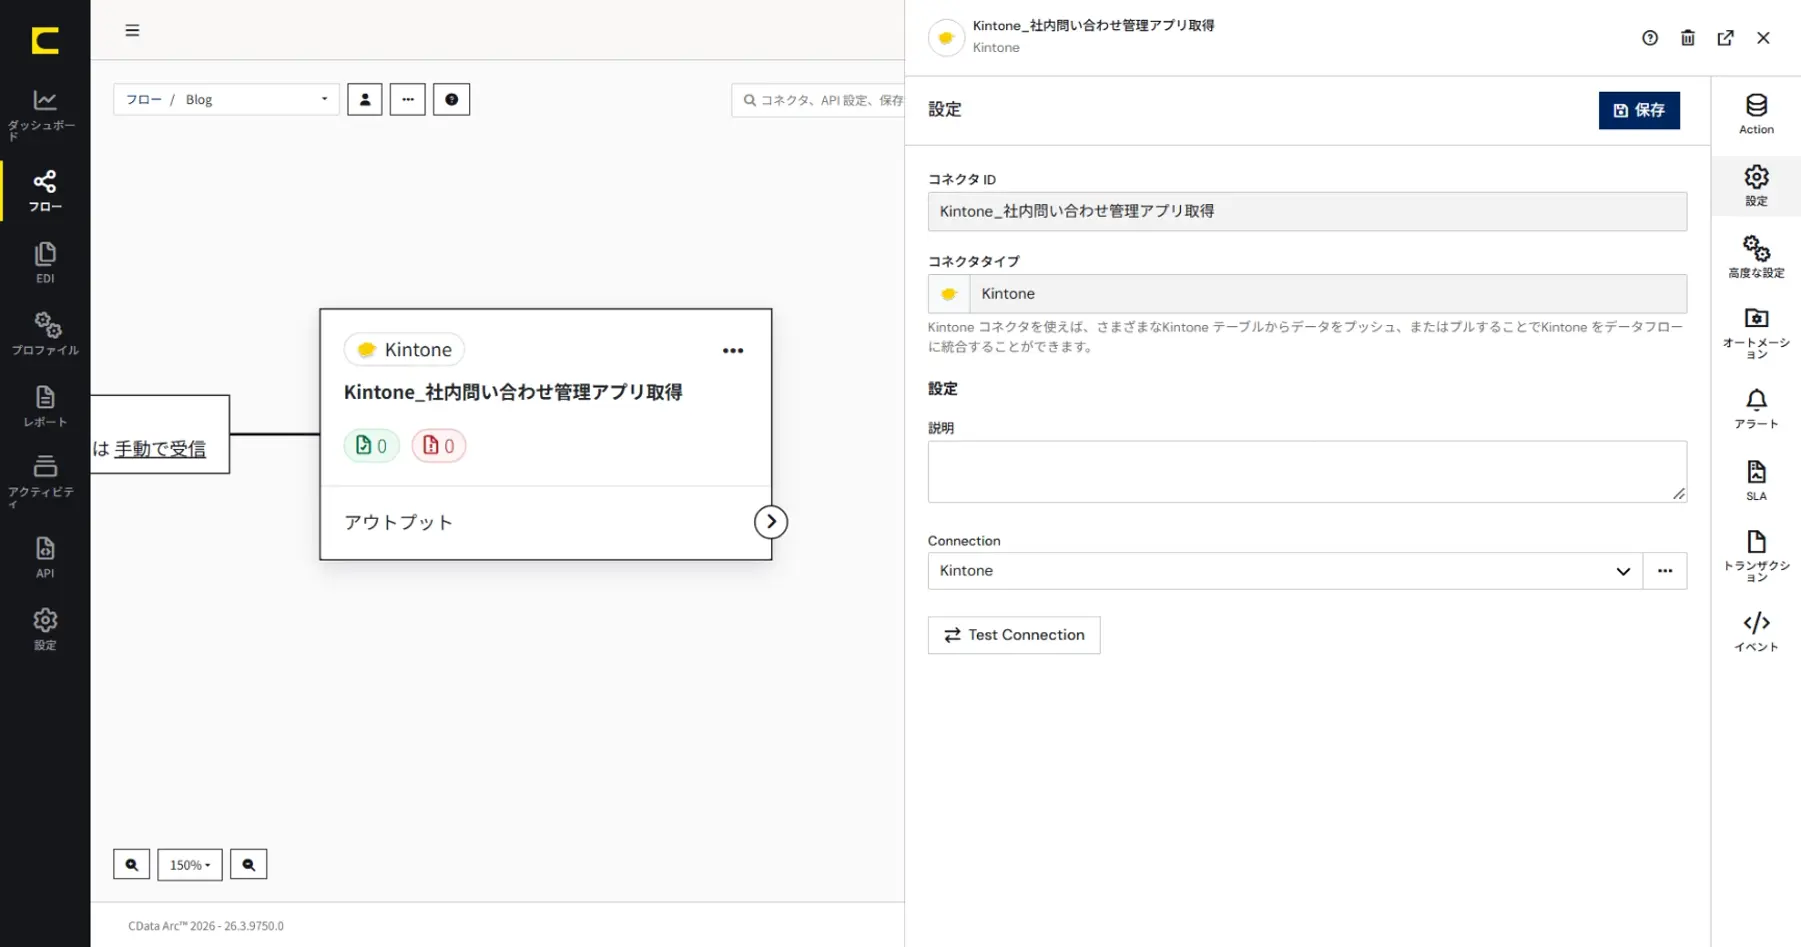Click the Kintone connector card ellipsis menu
The image size is (1801, 947).
tap(733, 351)
